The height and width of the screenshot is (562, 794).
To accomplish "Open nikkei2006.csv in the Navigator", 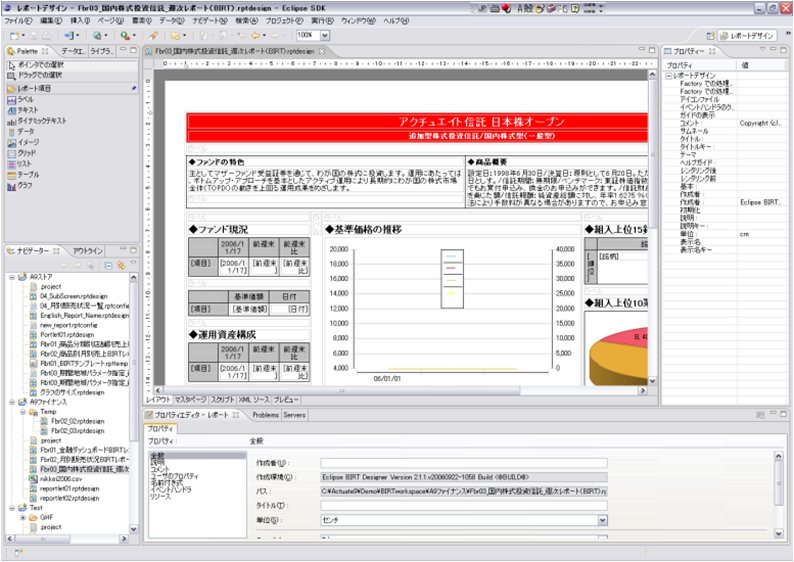I will [61, 479].
